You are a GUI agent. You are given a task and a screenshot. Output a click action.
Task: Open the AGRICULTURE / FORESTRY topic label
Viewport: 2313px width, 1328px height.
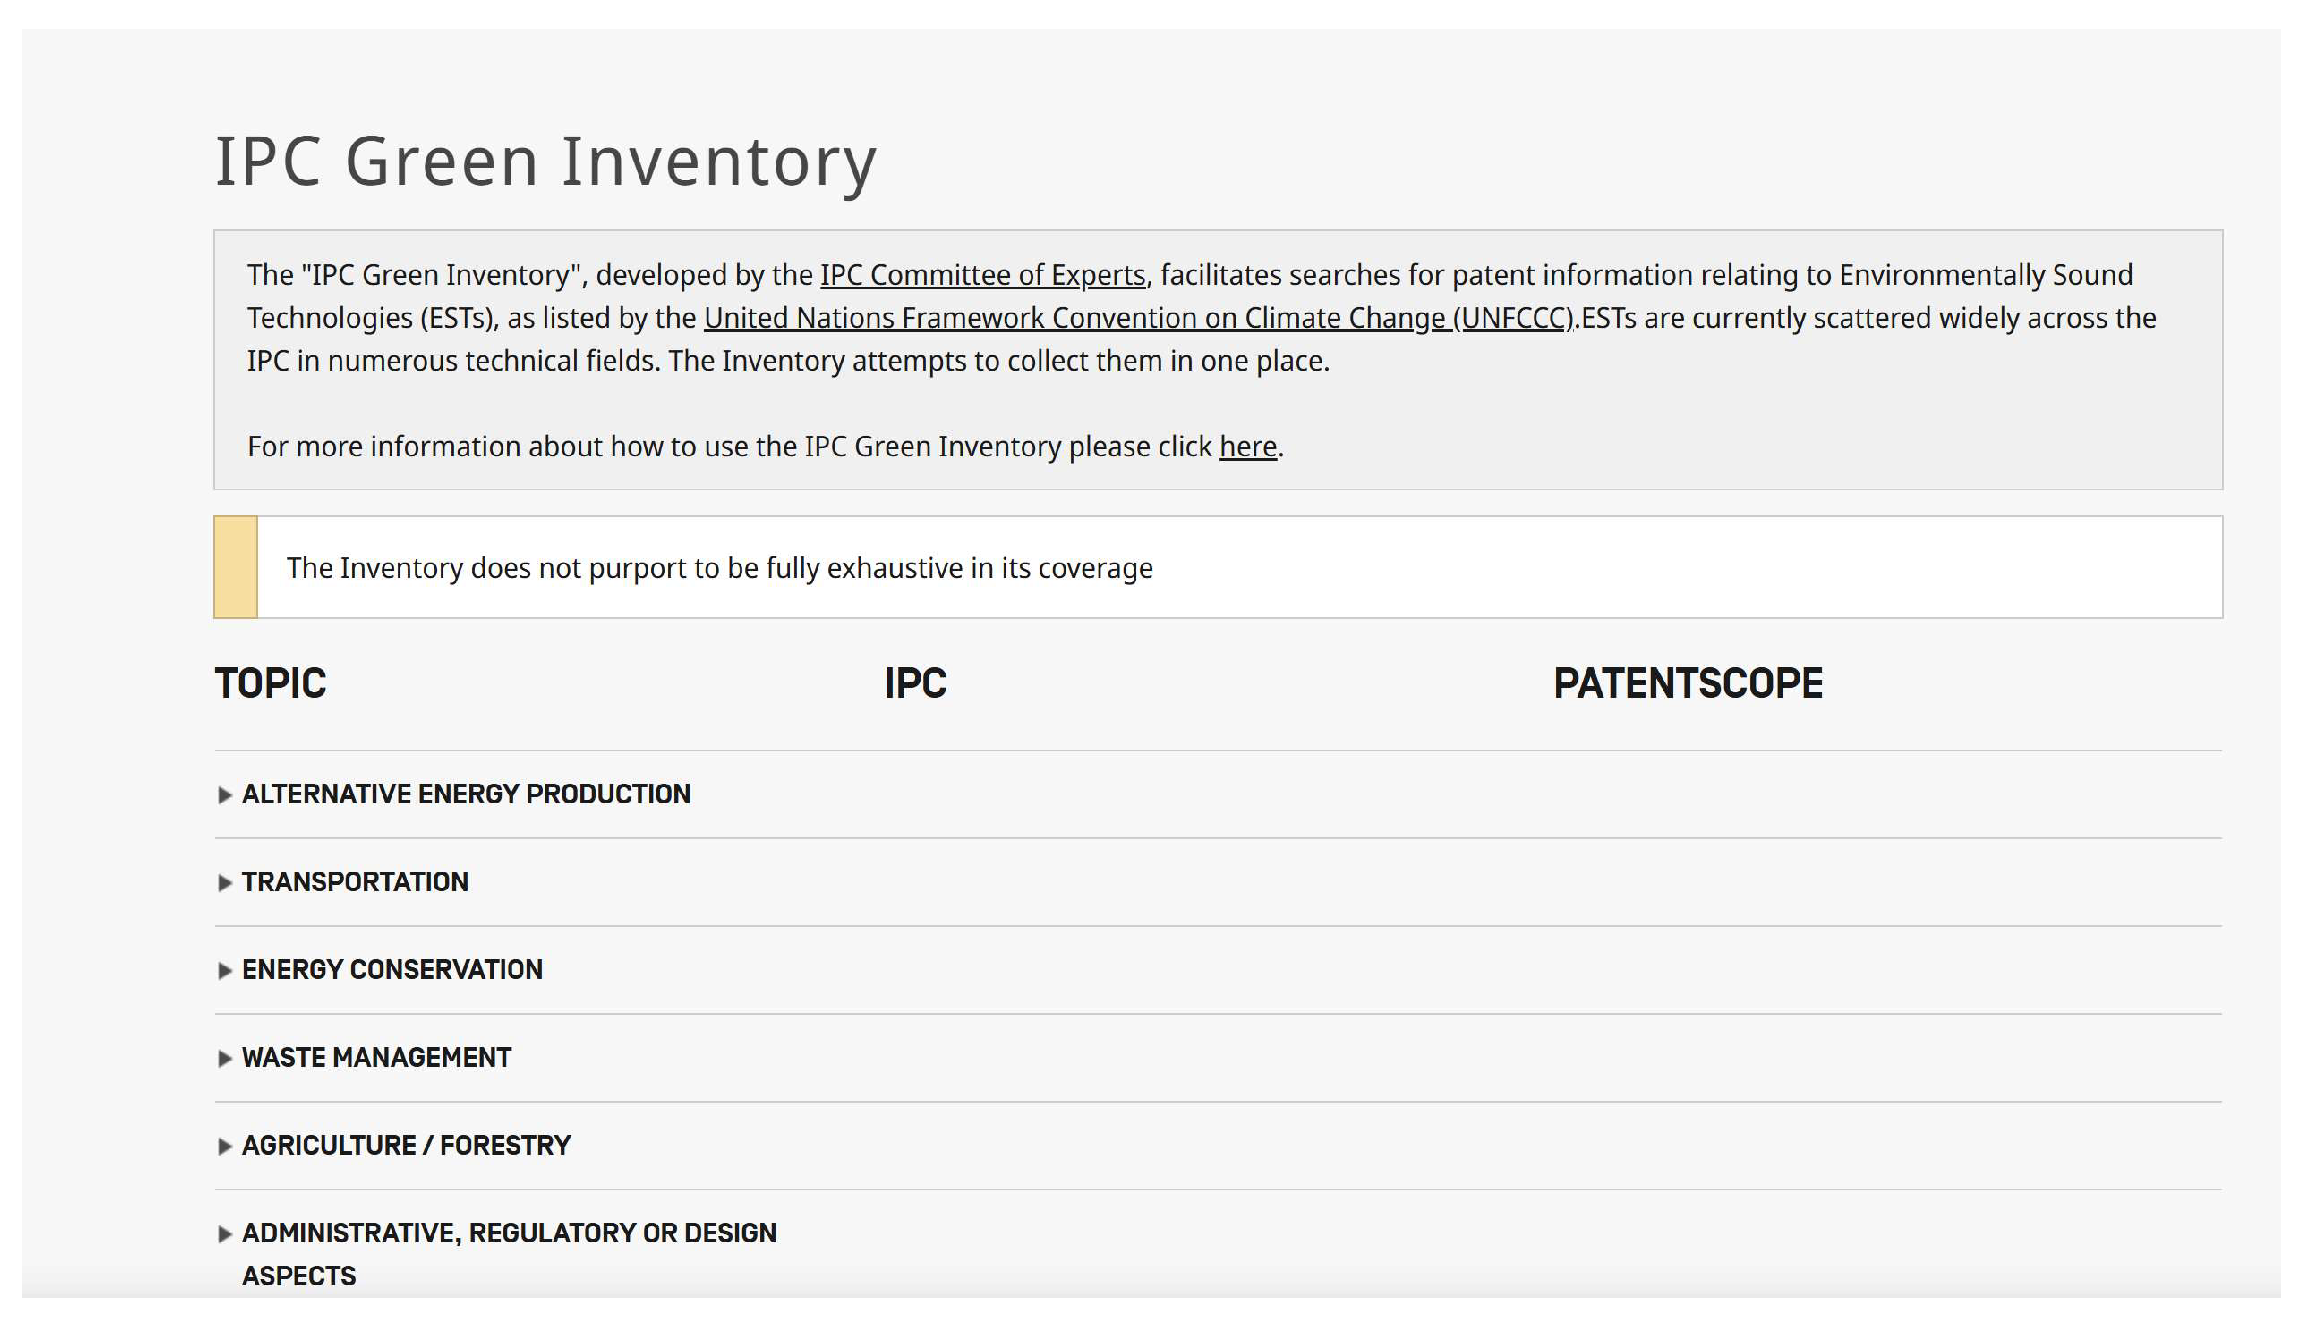click(x=406, y=1146)
